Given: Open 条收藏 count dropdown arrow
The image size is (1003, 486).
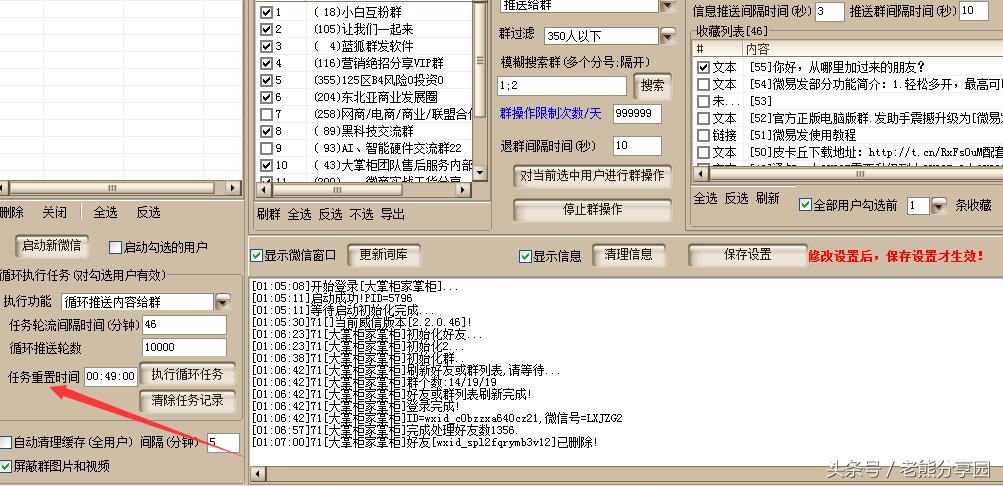Looking at the screenshot, I should point(938,206).
